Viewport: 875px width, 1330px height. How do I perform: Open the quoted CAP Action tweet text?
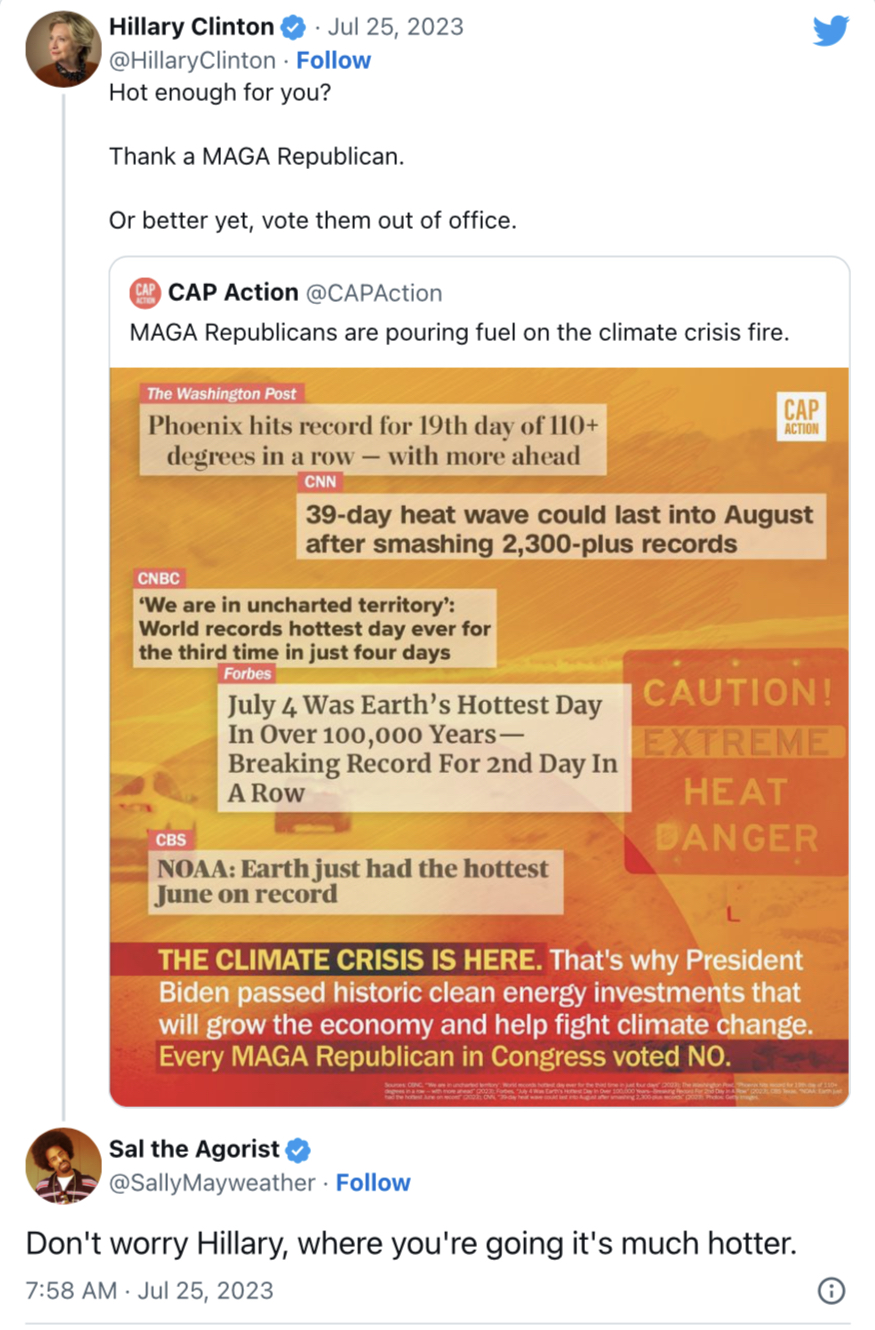460,333
